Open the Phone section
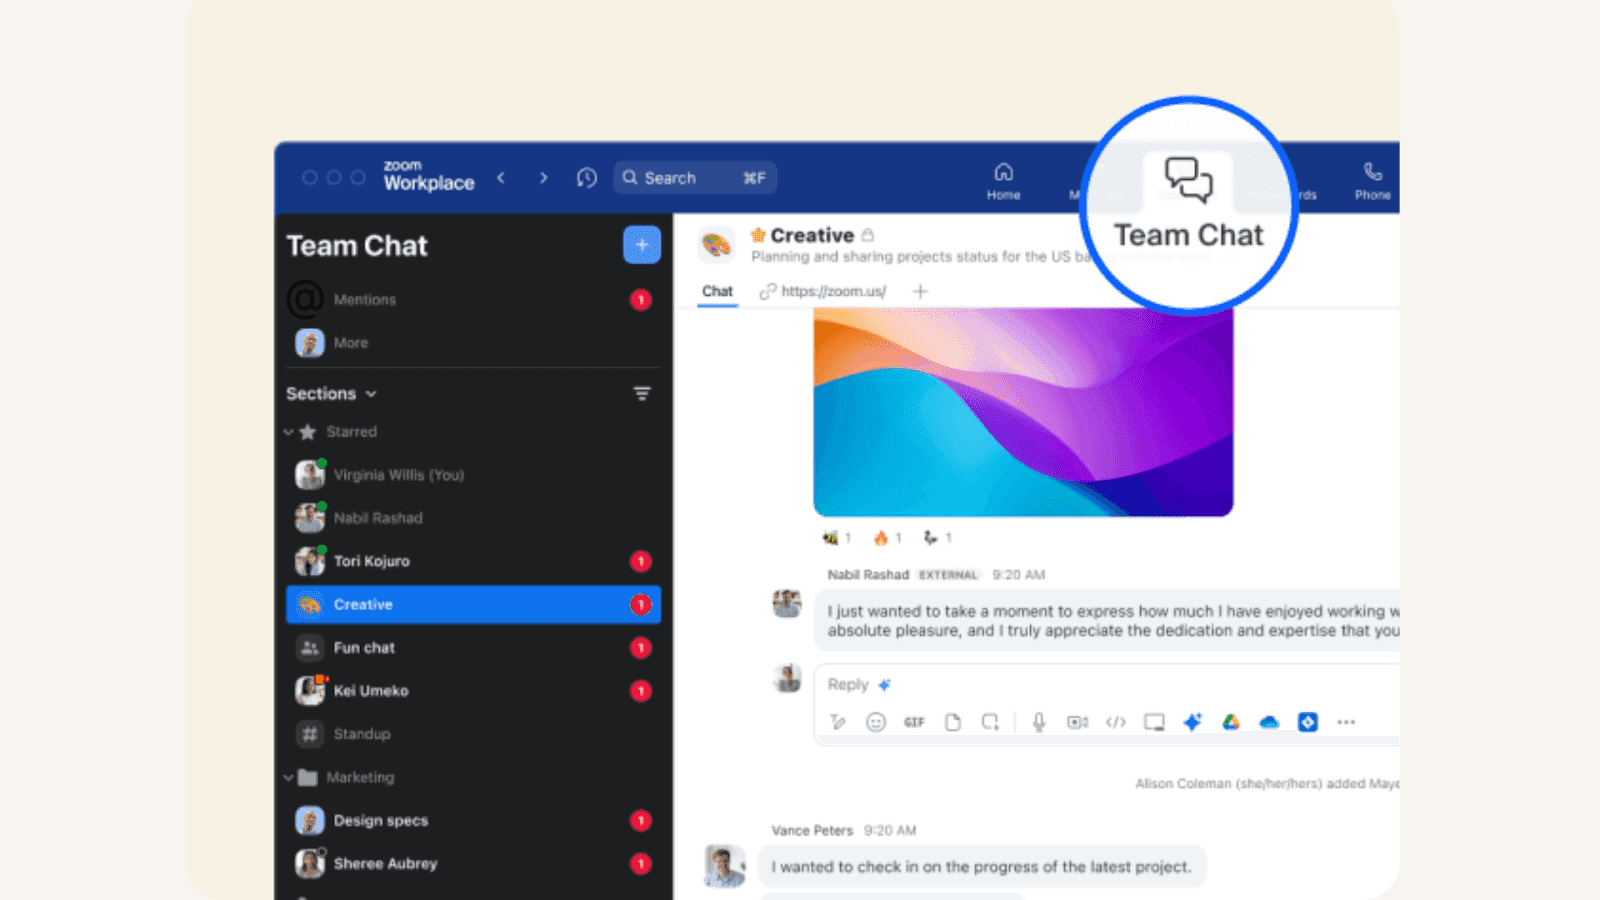Screen dimensions: 1600x900 click(x=1371, y=178)
